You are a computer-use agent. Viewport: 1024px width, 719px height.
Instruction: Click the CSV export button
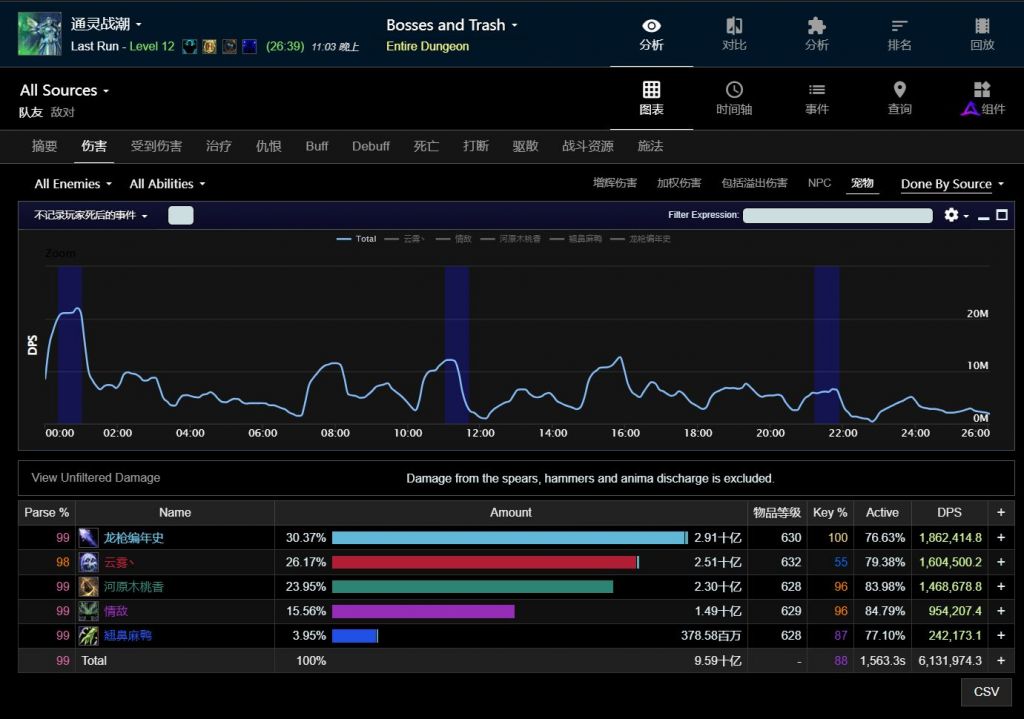point(986,692)
